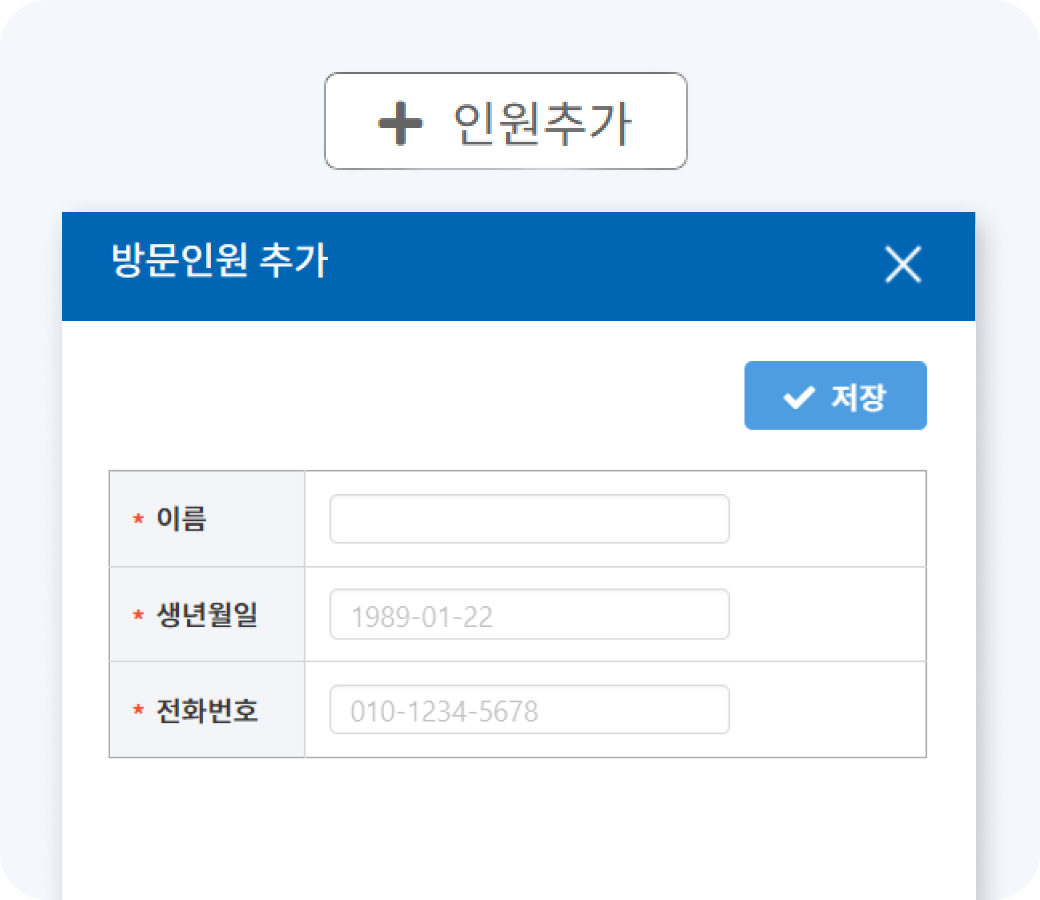Click empty cell area right of 전화번호 input

(826, 710)
